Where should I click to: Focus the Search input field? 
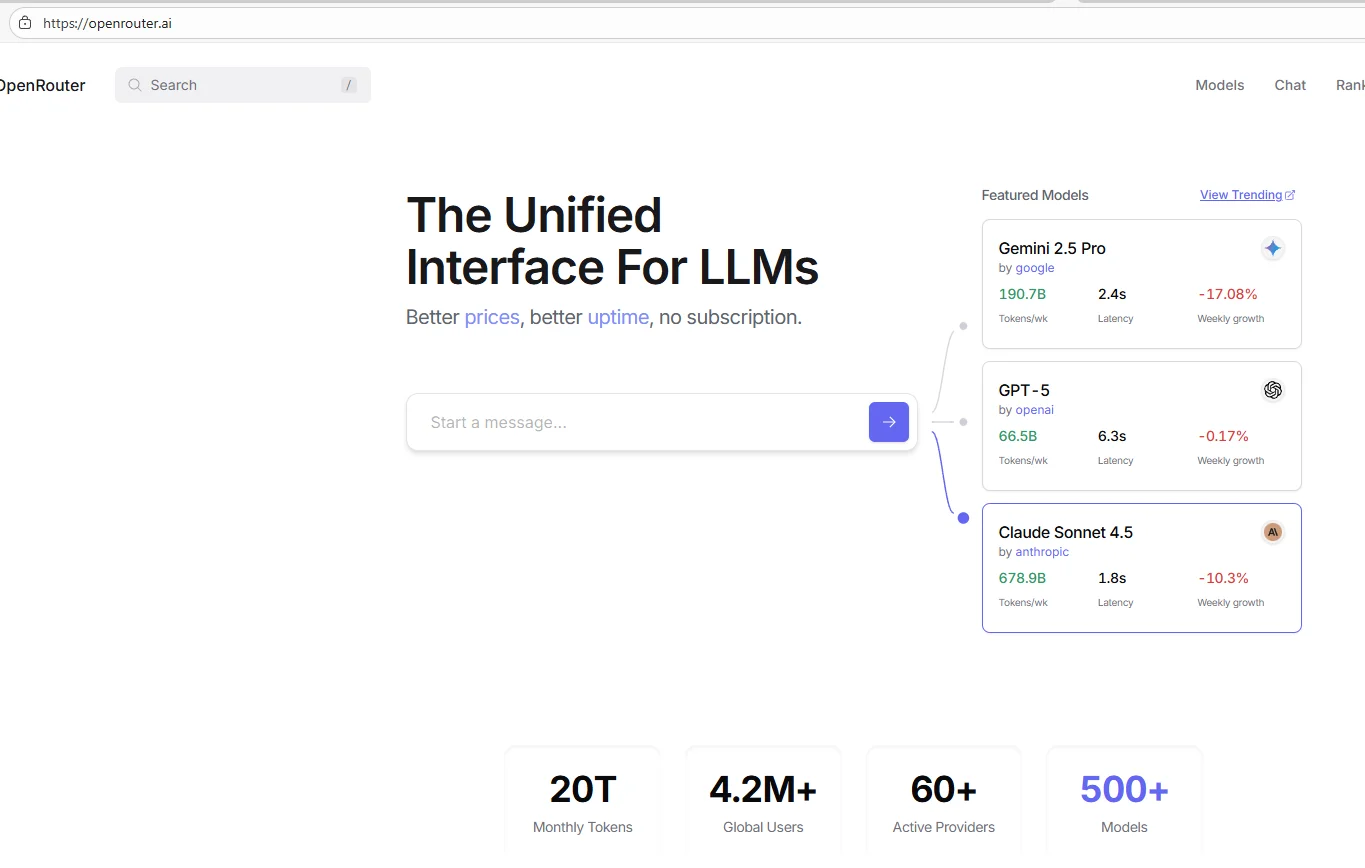243,85
